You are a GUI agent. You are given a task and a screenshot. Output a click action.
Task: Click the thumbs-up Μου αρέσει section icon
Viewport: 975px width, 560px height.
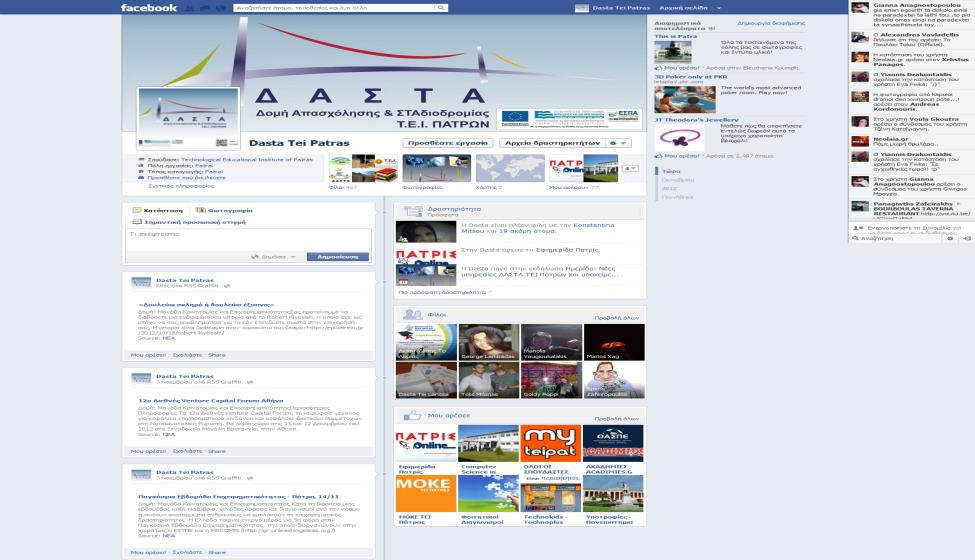tap(412, 415)
